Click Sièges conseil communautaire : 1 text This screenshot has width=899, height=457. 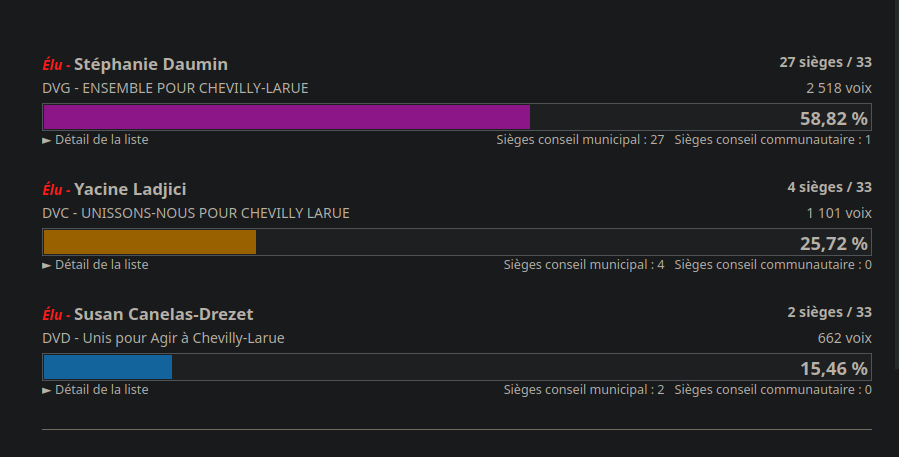[x=773, y=140]
